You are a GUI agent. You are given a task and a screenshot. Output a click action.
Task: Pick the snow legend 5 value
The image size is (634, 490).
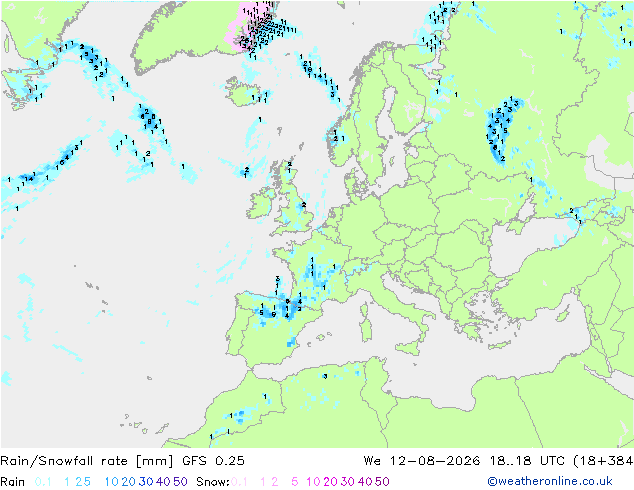[x=295, y=482]
